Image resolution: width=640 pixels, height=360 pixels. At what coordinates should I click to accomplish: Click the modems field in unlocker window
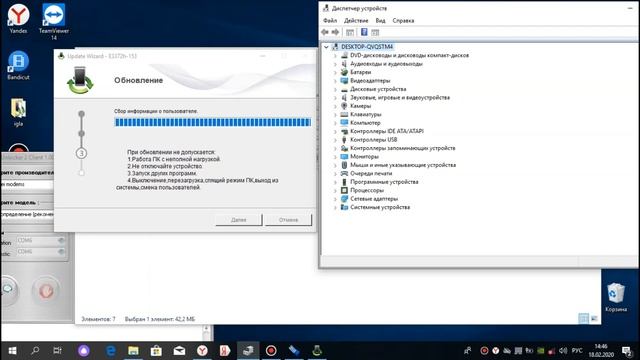[x=27, y=184]
